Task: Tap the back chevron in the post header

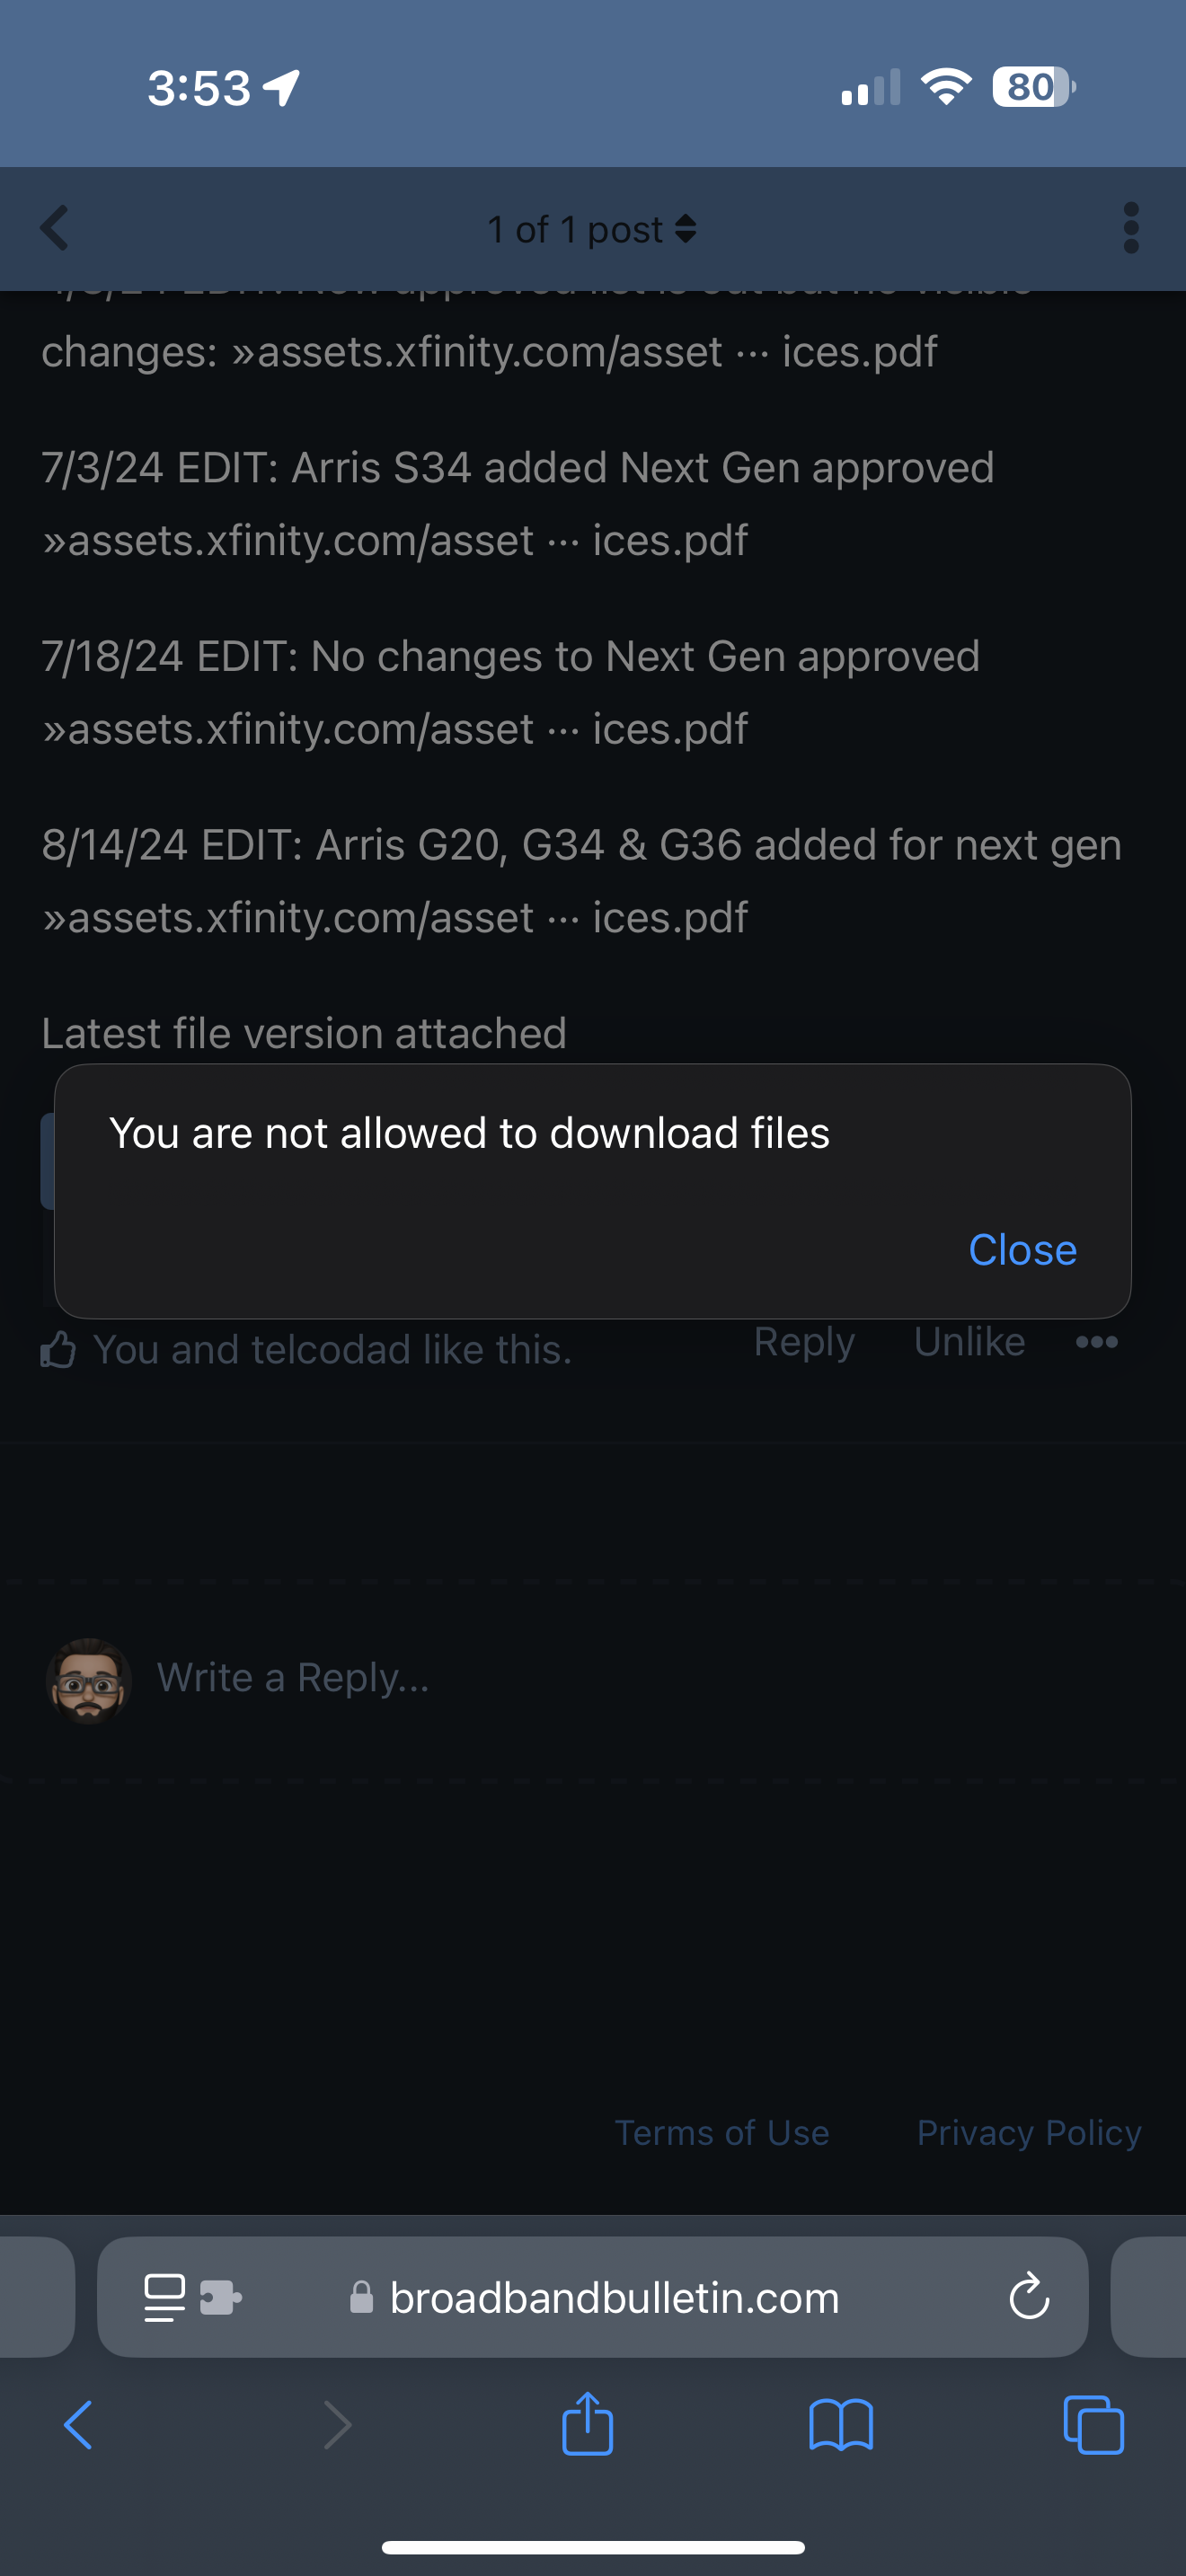Action: coord(55,229)
